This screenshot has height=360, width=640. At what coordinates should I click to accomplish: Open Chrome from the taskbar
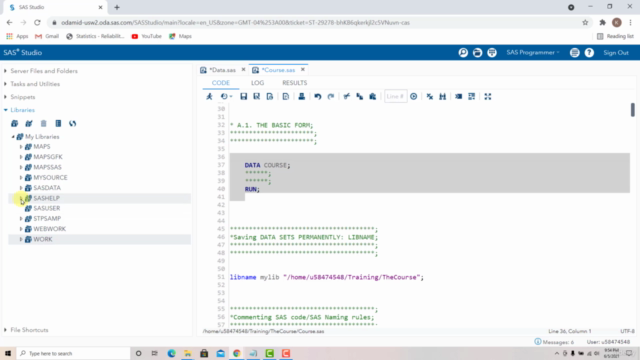(x=237, y=353)
